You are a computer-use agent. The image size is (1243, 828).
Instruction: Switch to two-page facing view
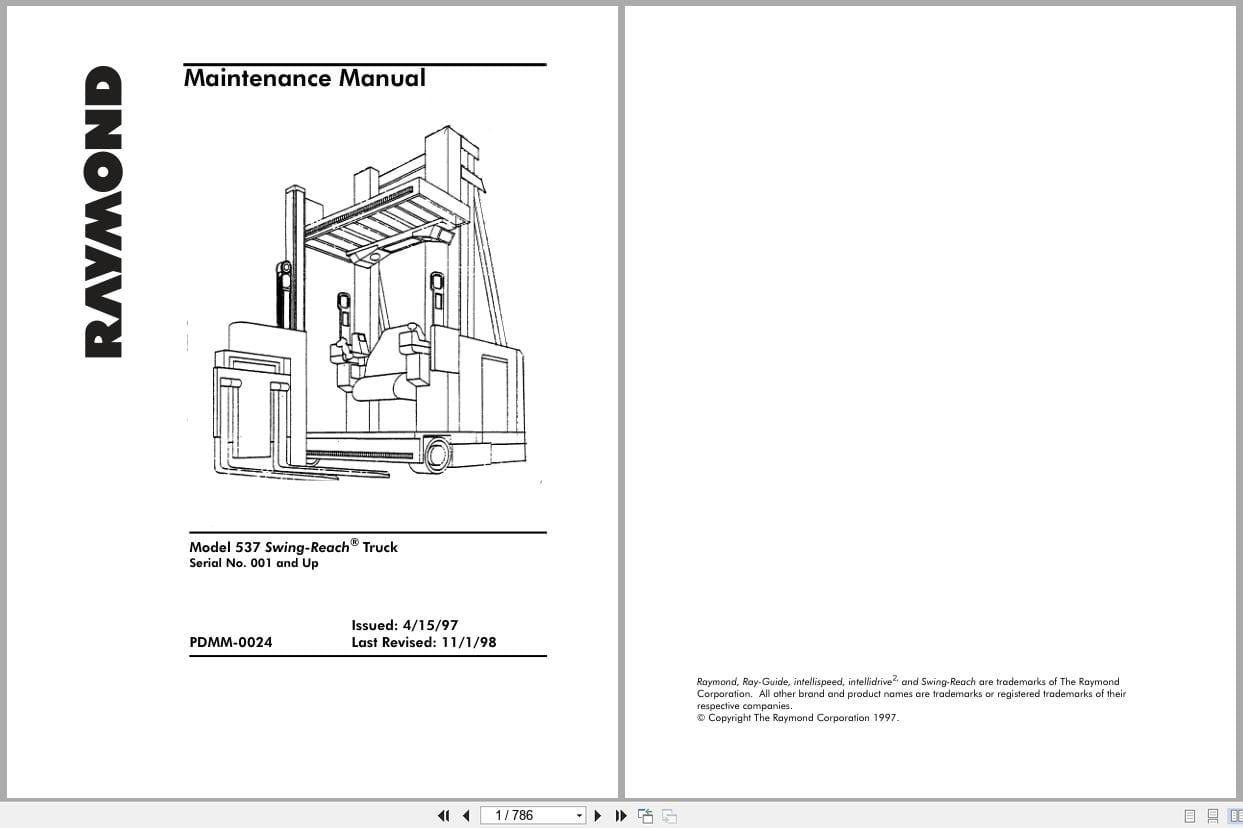[1235, 816]
